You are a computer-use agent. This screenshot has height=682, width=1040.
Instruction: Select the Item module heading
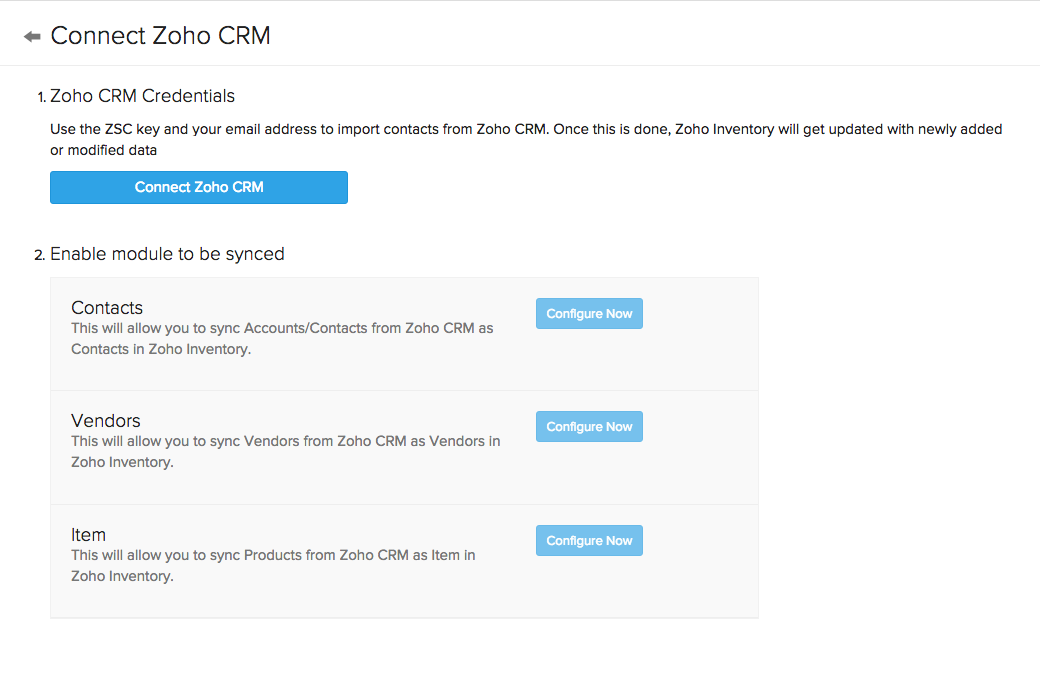(88, 534)
